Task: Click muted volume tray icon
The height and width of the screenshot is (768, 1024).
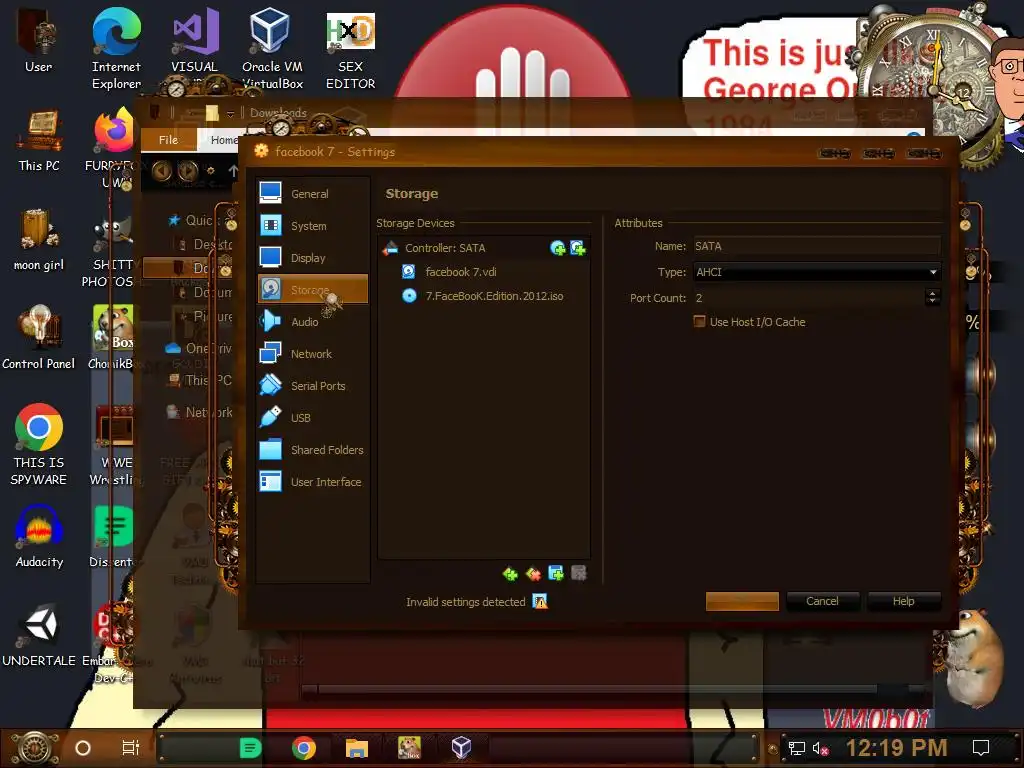Action: (x=820, y=748)
